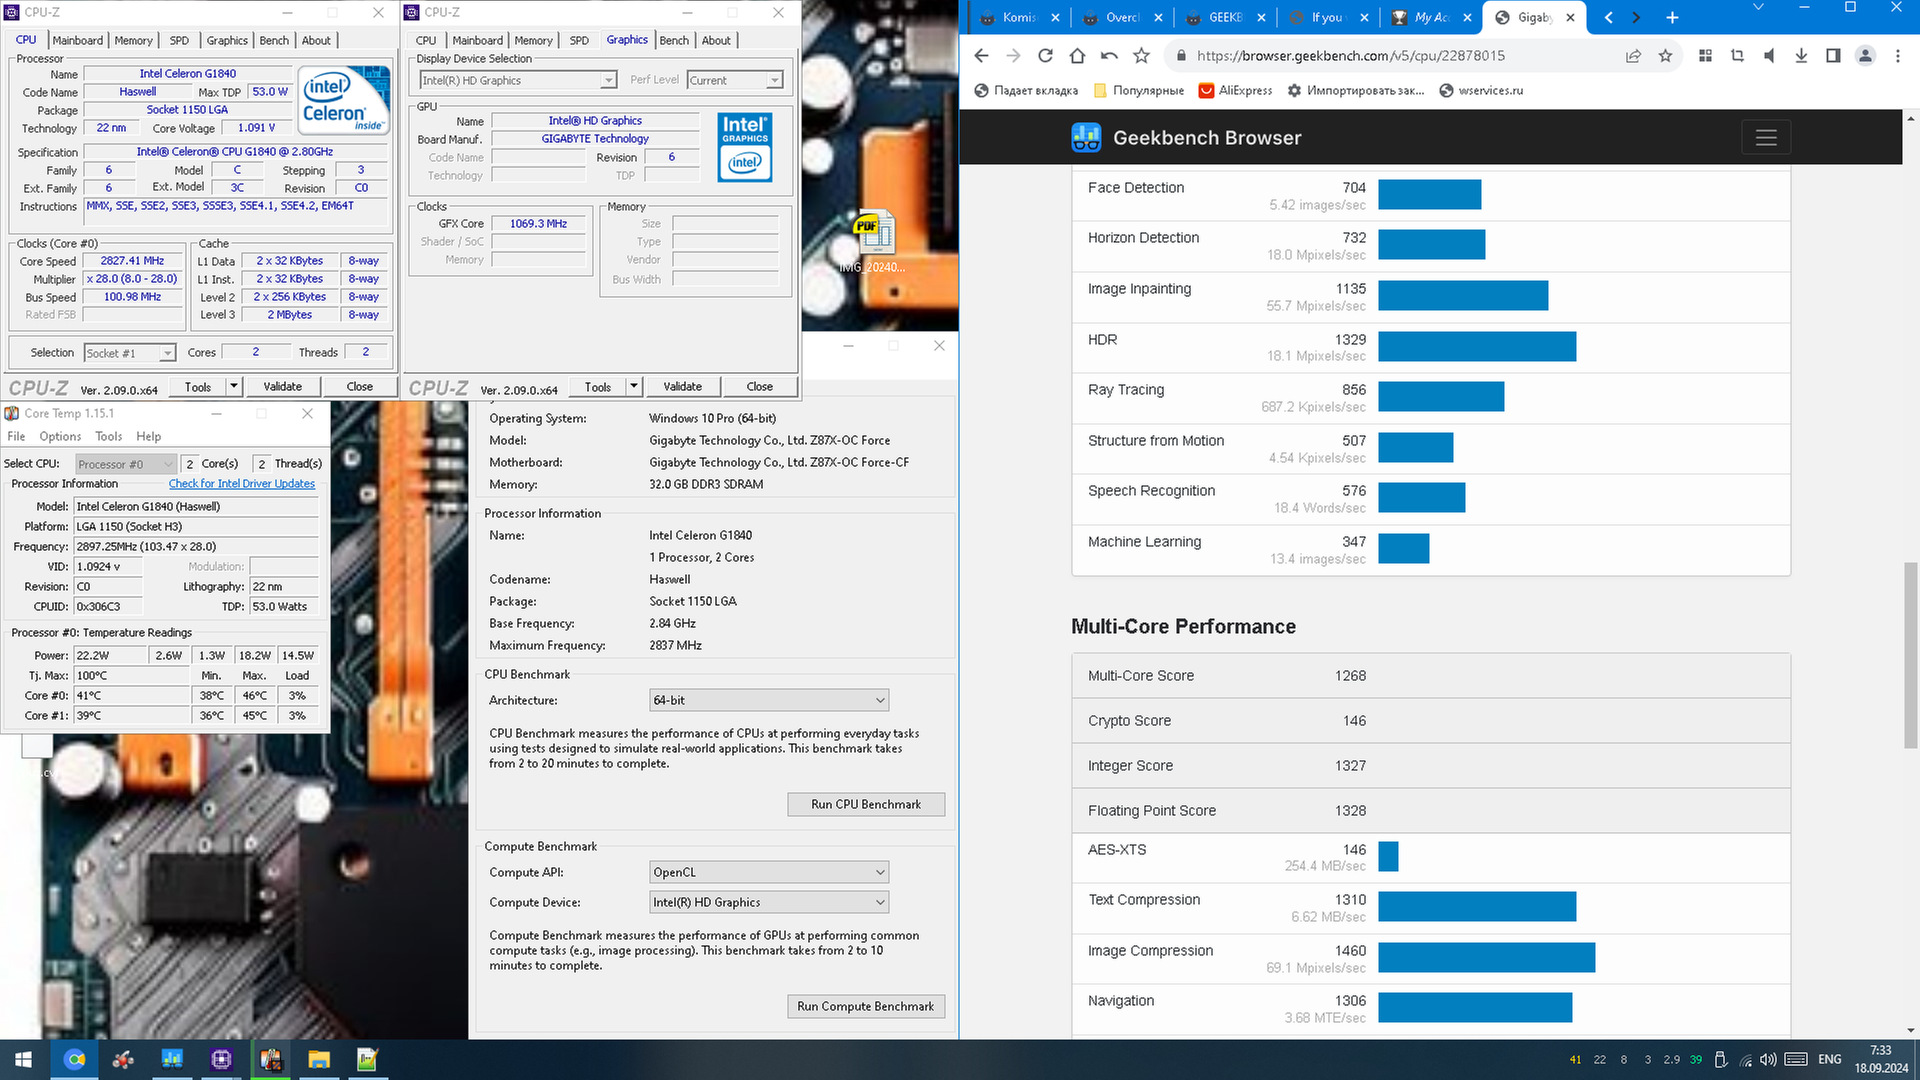Viewport: 1920px width, 1080px height.
Task: Open the Perf Level Current dropdown
Action: (x=735, y=80)
